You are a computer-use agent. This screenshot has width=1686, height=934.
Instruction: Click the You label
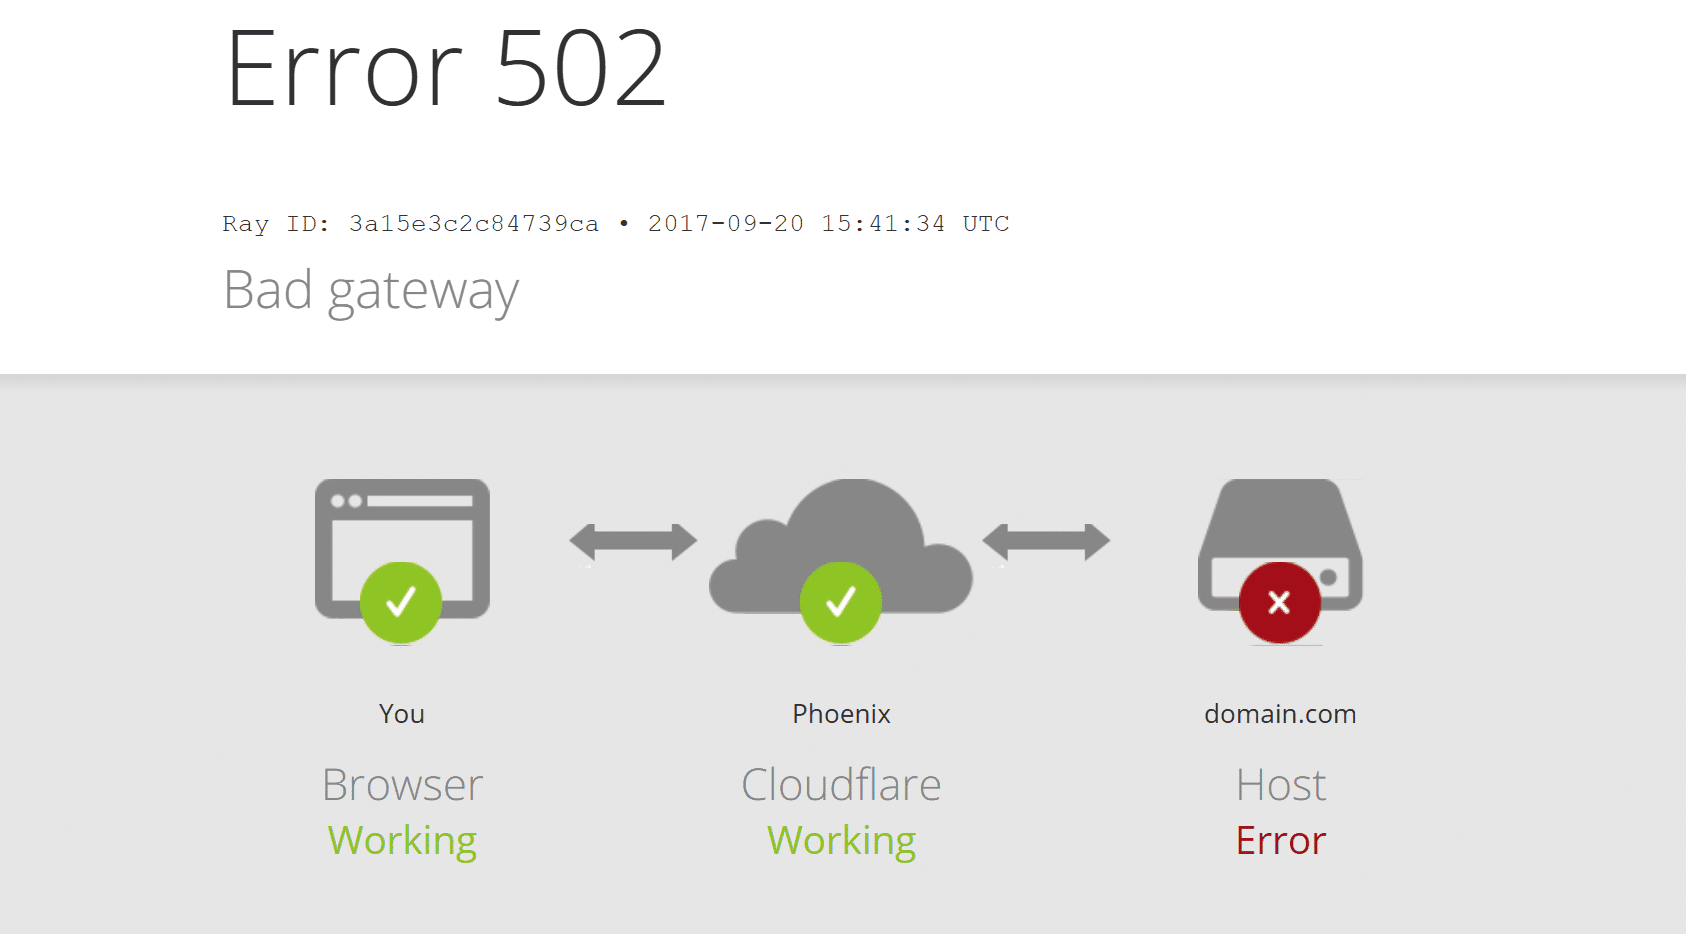[402, 714]
